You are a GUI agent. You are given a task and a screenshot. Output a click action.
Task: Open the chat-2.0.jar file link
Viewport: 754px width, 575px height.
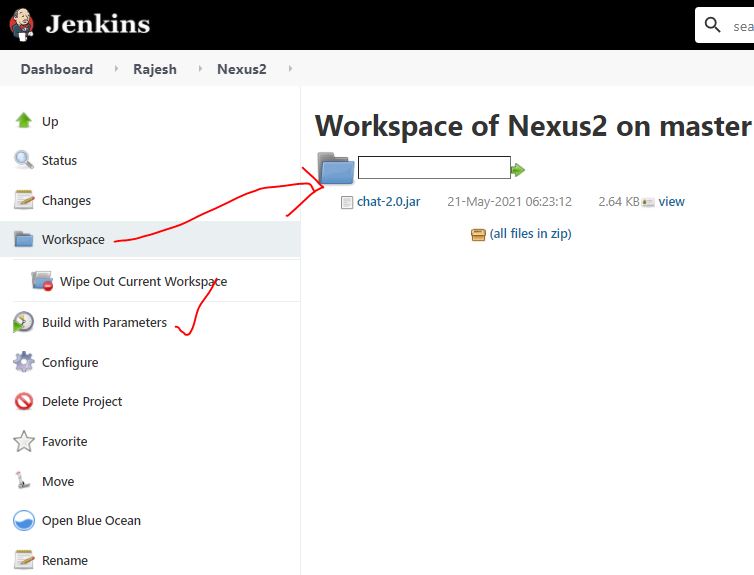pos(389,201)
